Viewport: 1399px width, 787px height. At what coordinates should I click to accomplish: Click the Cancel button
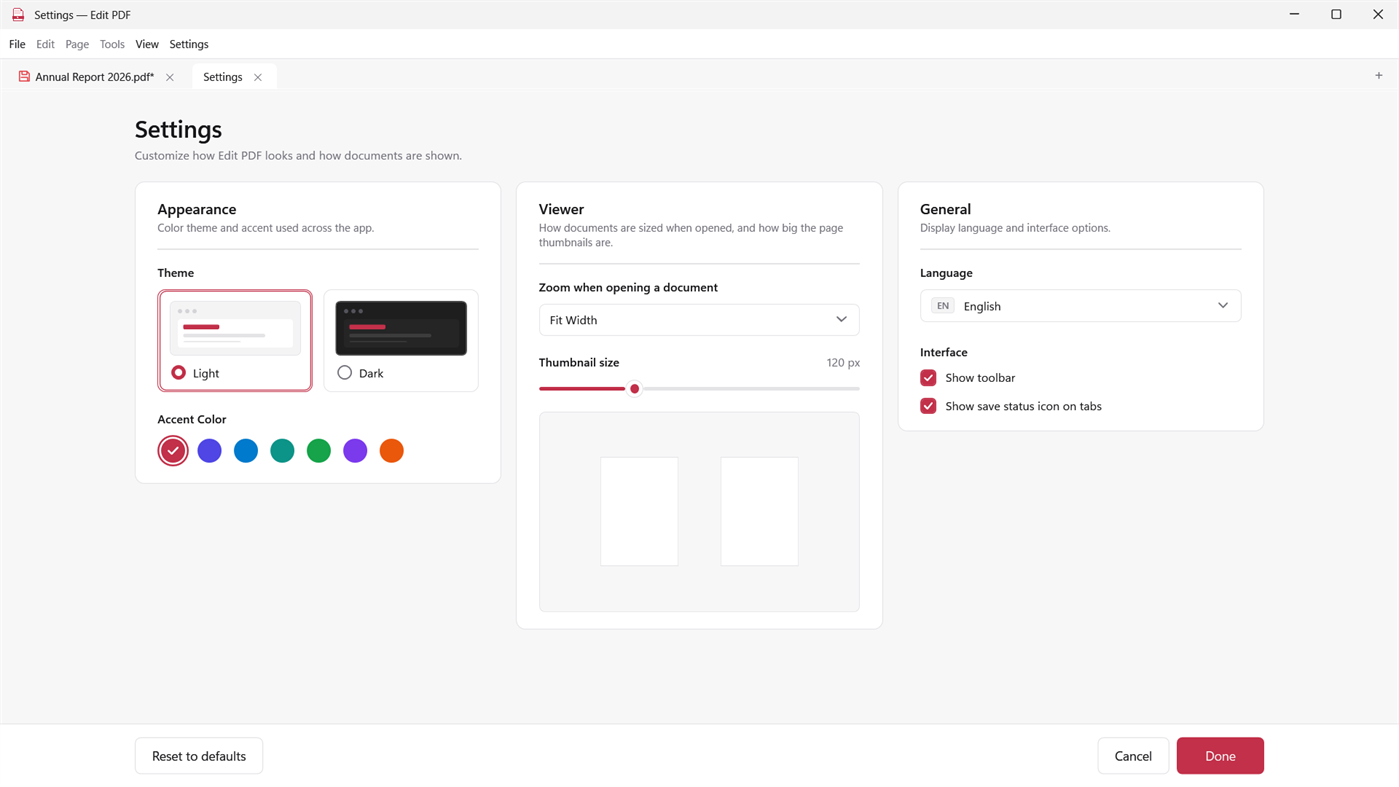point(1133,756)
